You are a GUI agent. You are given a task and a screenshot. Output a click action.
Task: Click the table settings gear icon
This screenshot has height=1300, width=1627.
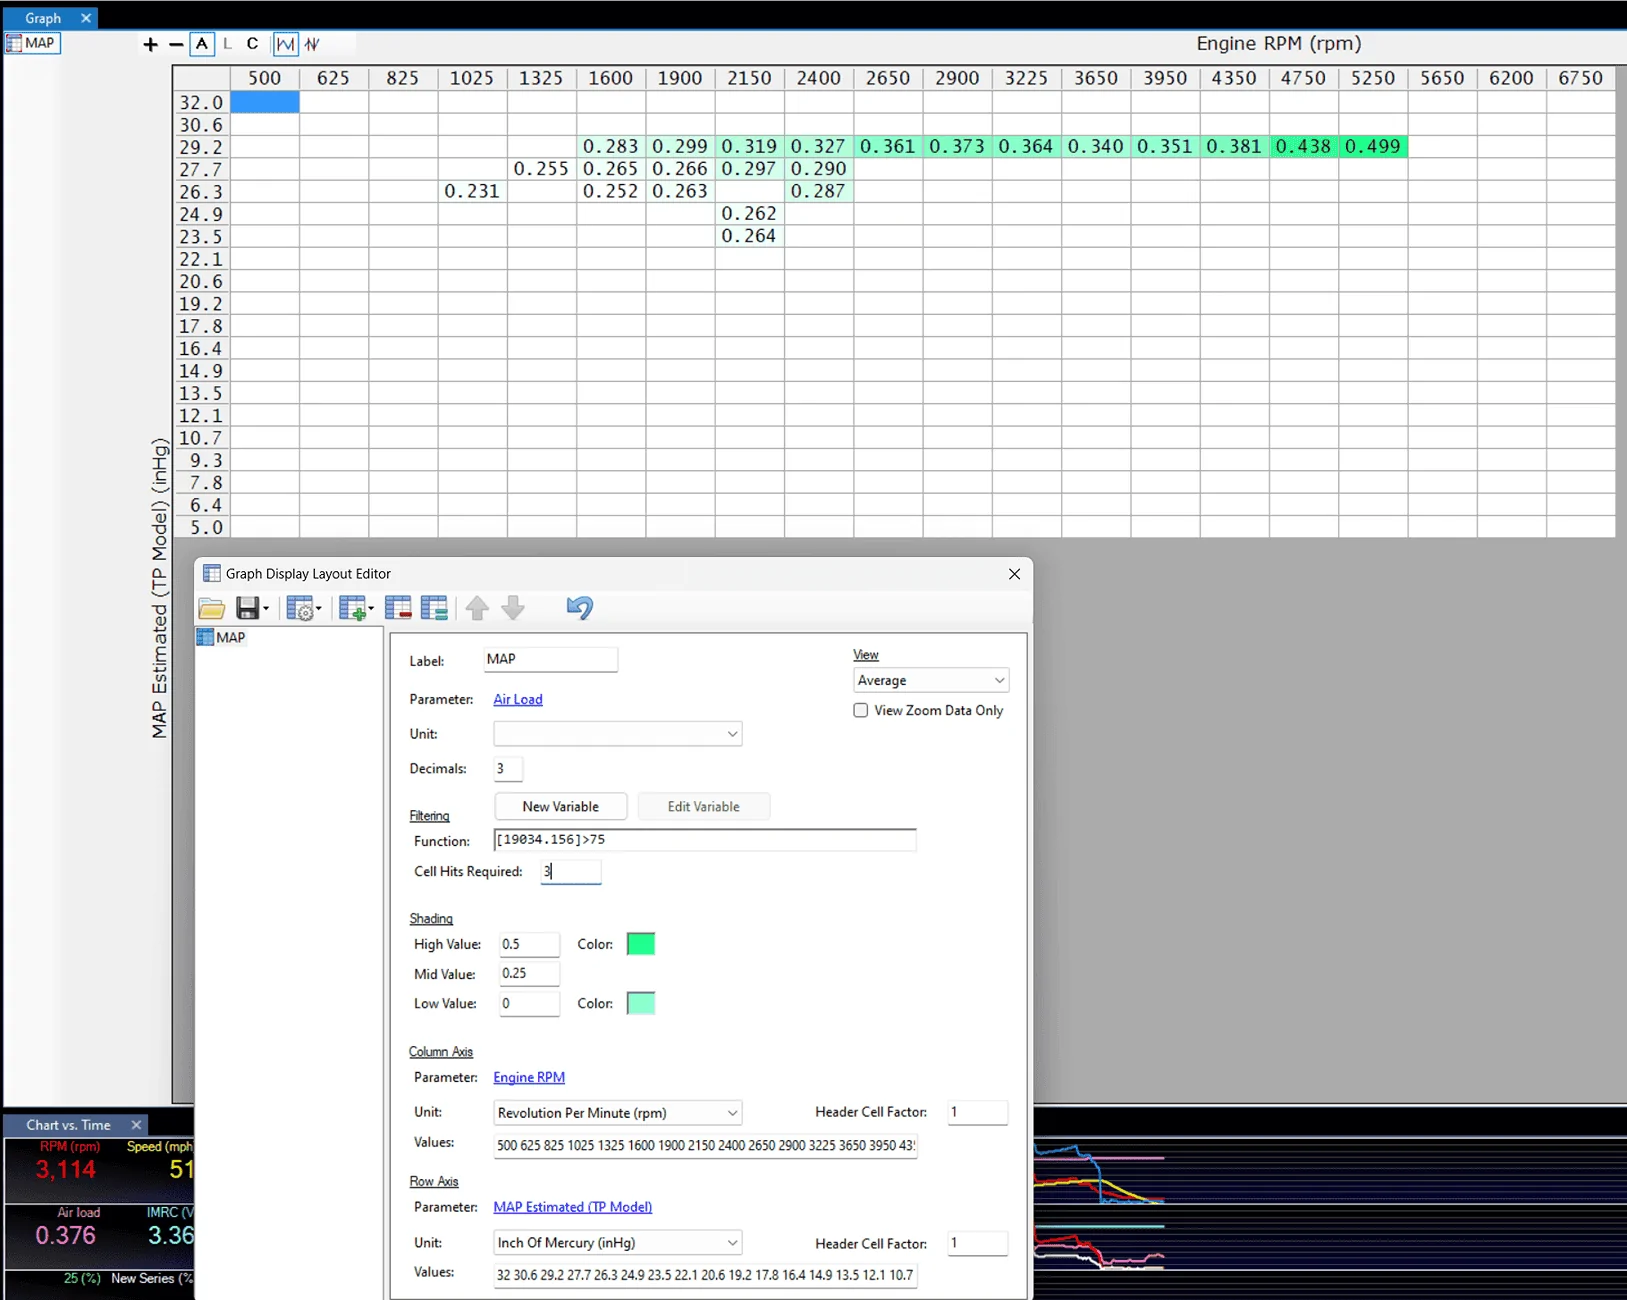tap(299, 608)
